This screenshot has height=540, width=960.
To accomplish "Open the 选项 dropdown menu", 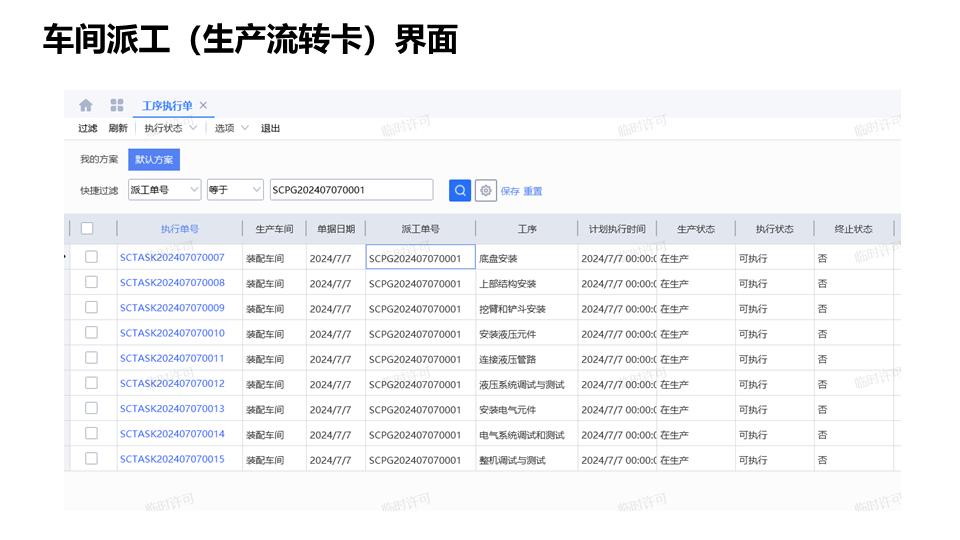I will pos(231,128).
